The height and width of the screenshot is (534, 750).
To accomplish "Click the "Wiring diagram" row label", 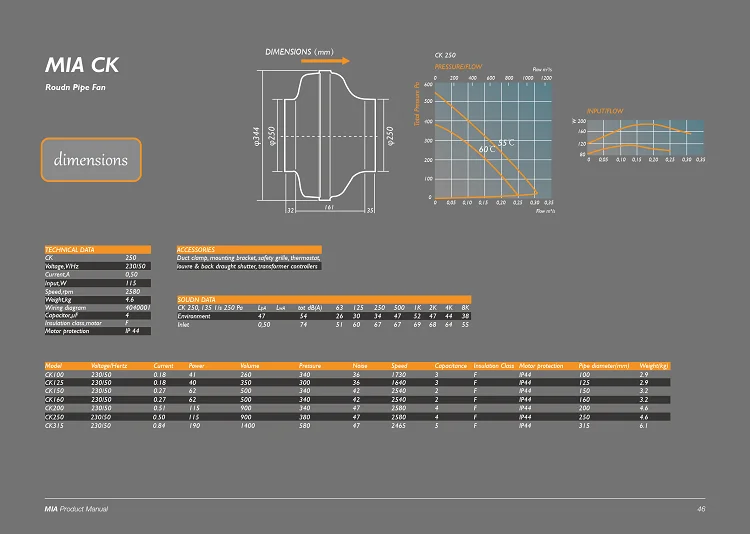I will 66,308.
